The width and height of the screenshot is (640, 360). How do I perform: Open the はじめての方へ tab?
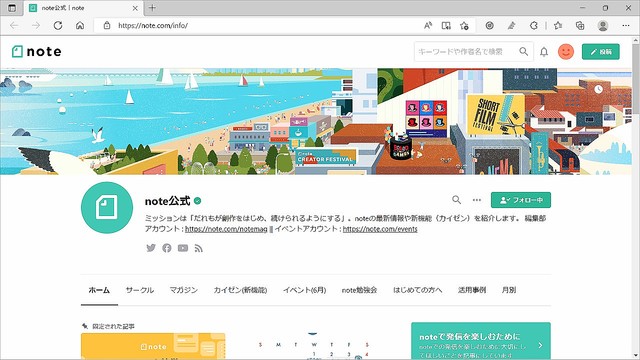point(417,290)
